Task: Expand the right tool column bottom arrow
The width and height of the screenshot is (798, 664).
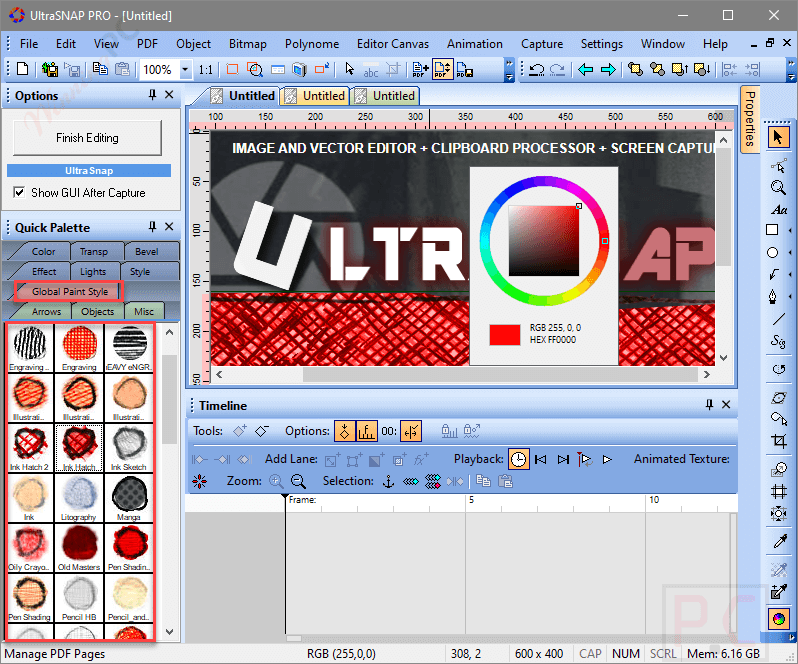Action: tap(792, 637)
